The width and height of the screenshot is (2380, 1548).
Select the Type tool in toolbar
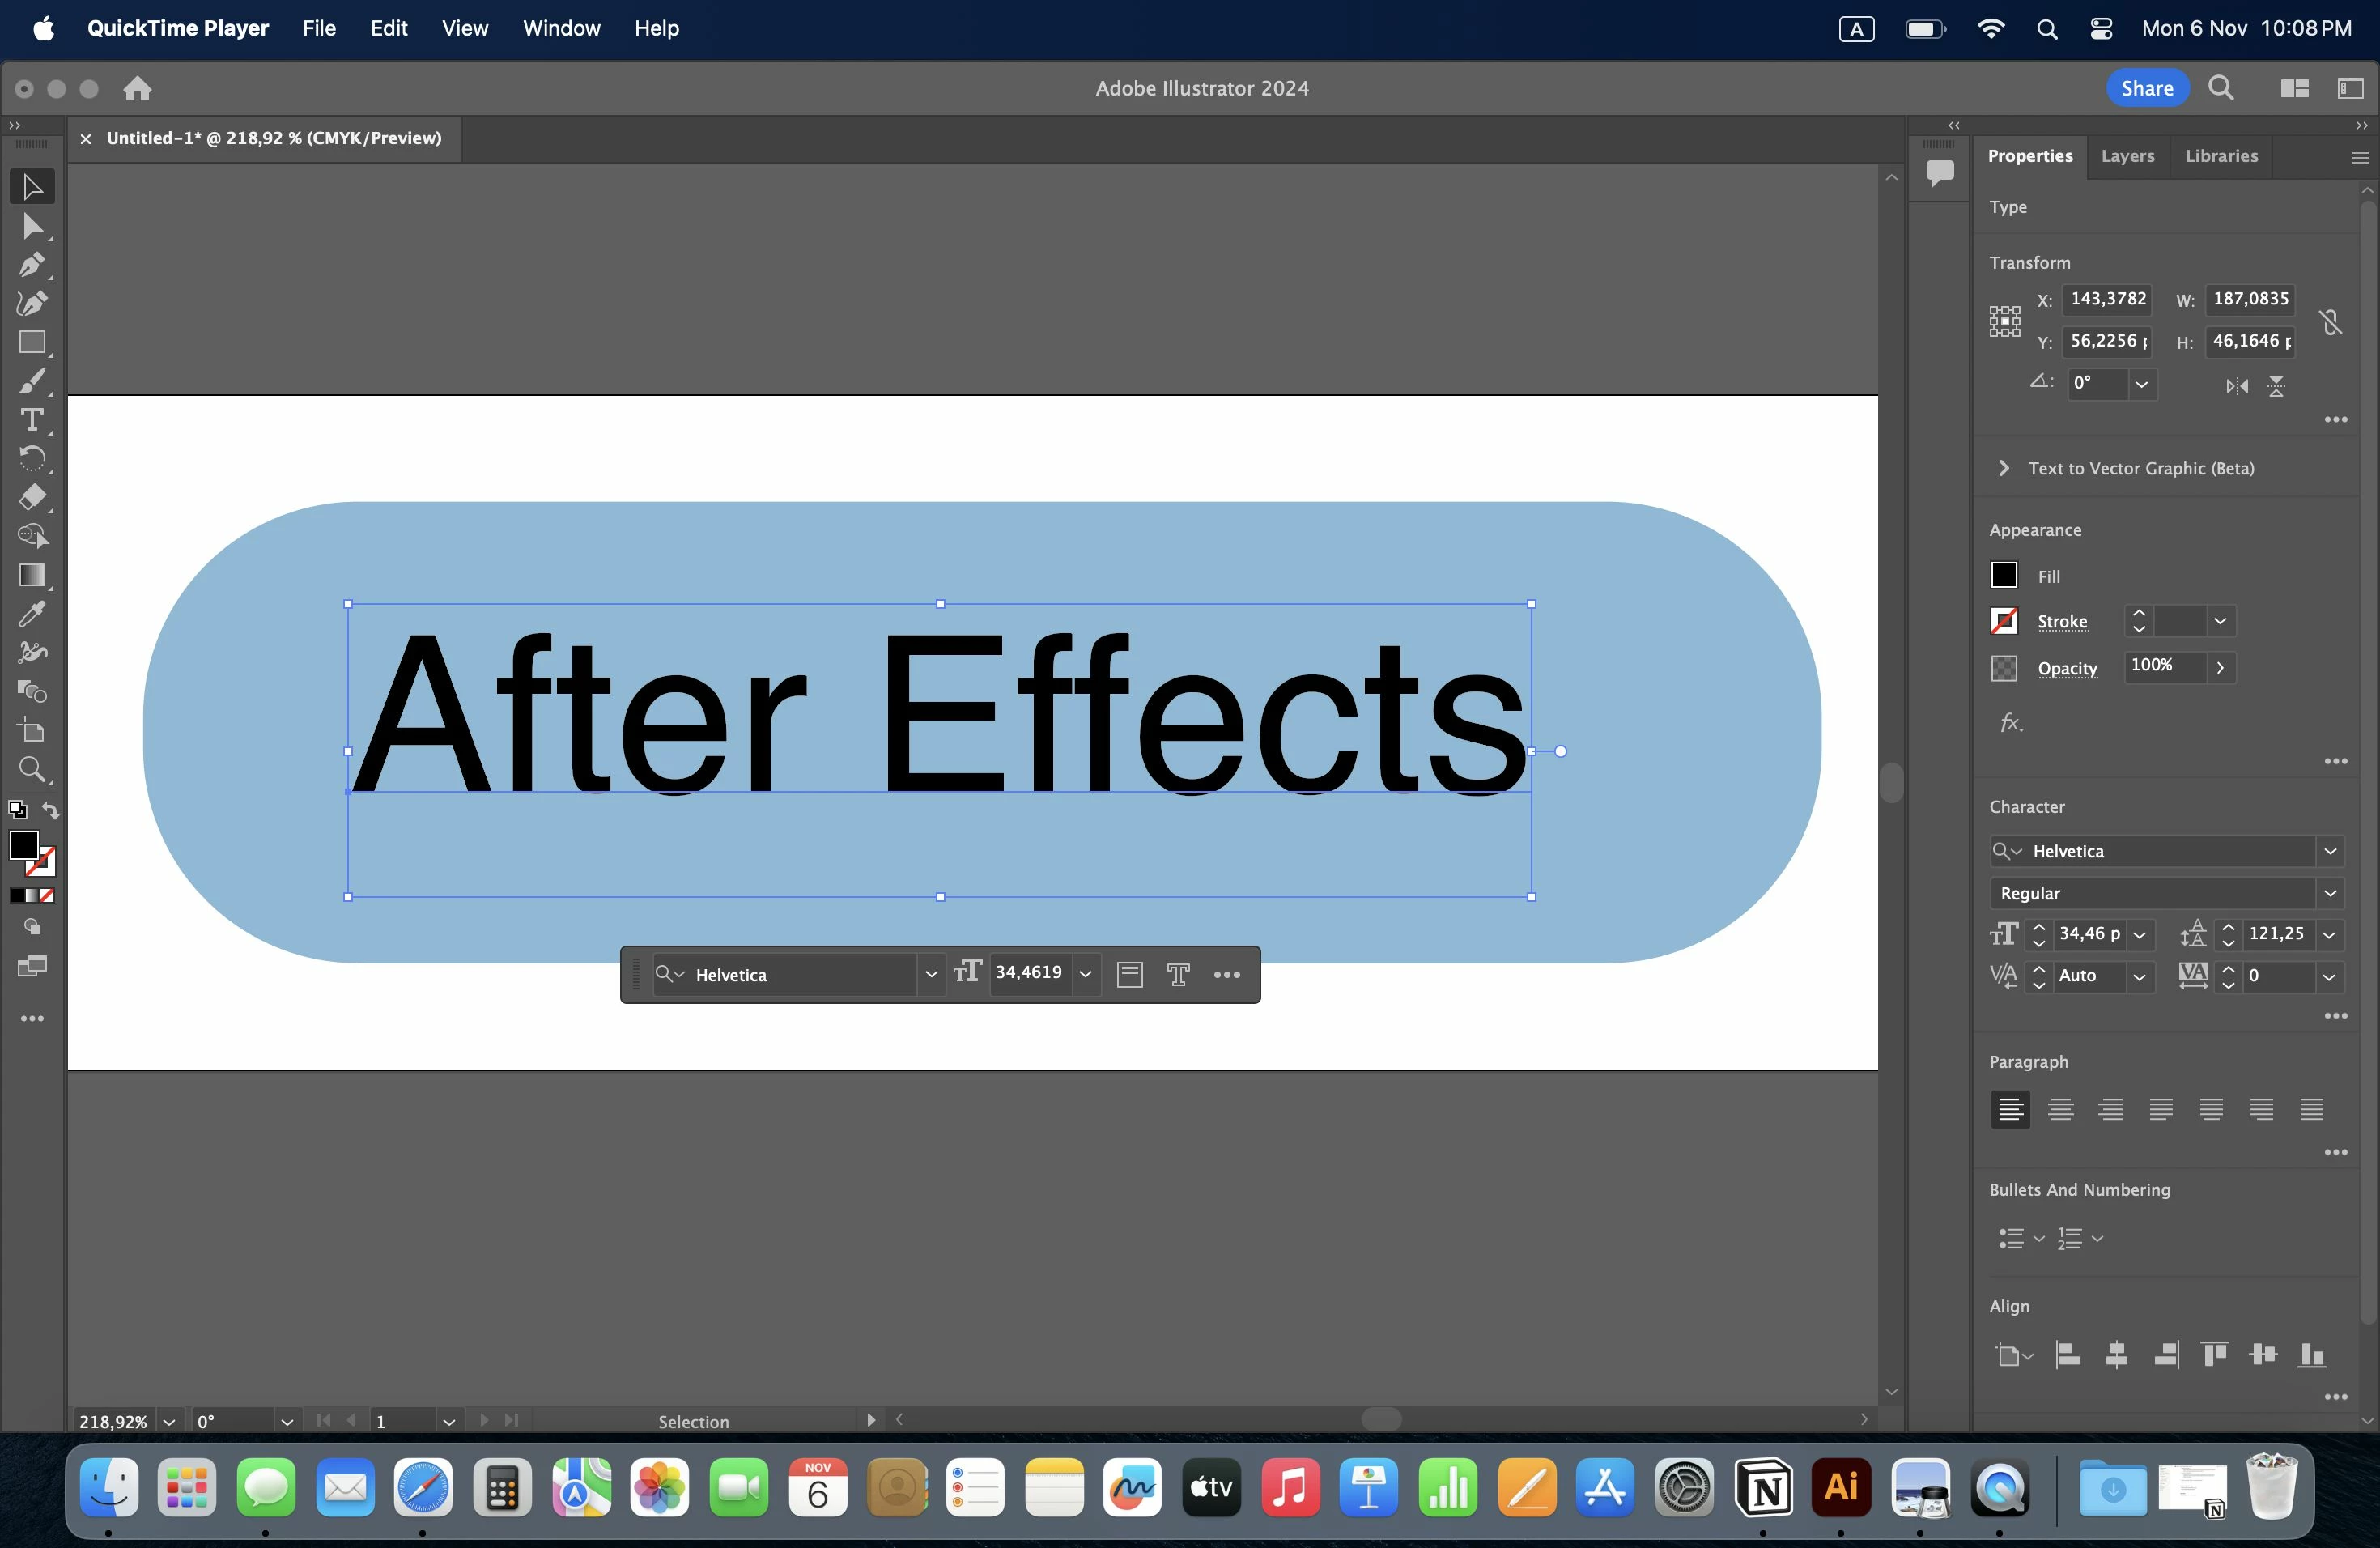coord(31,420)
